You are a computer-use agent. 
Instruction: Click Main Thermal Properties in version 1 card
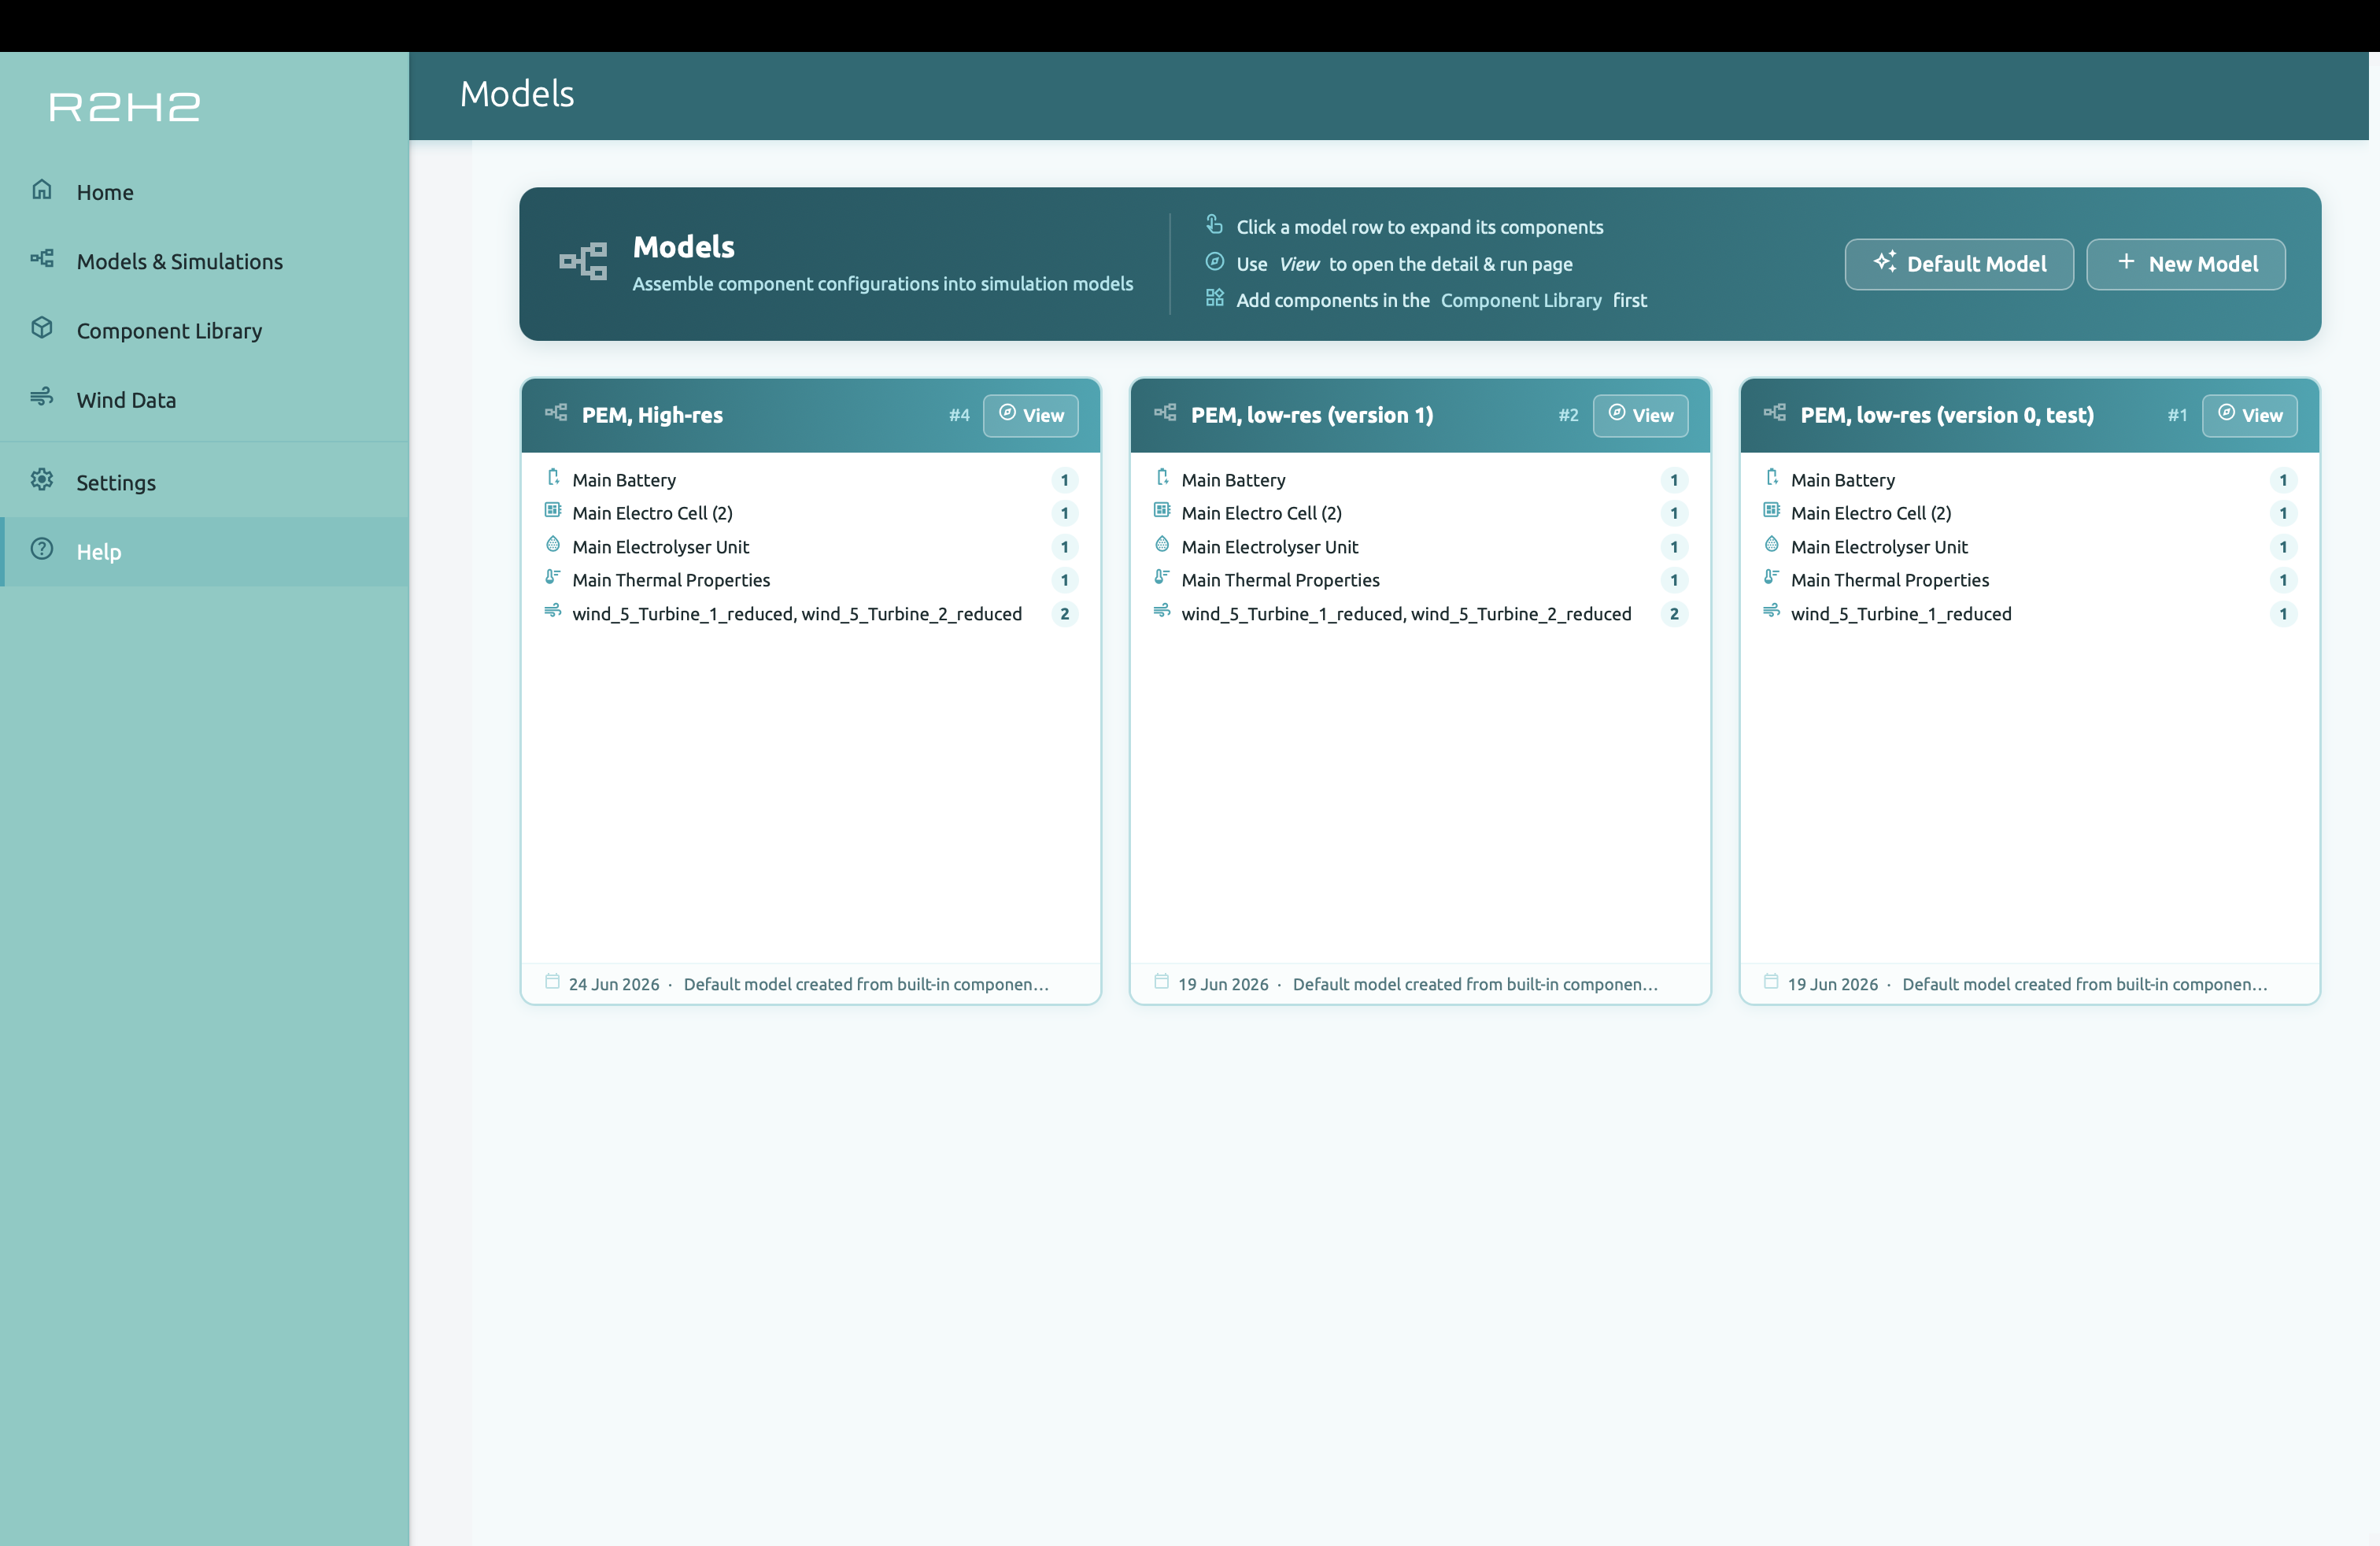1420,580
